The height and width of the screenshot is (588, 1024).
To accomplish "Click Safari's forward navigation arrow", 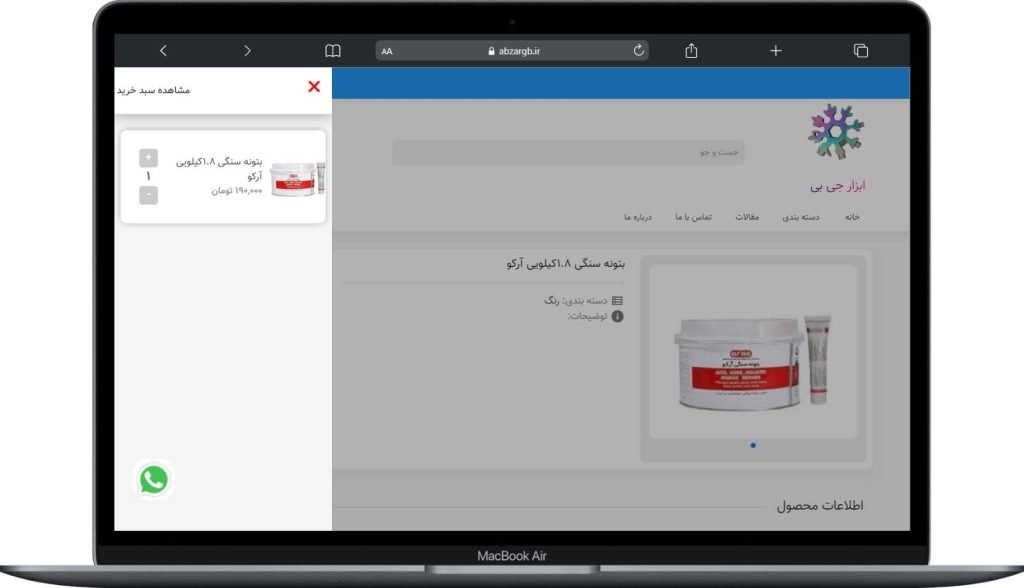I will (x=247, y=51).
